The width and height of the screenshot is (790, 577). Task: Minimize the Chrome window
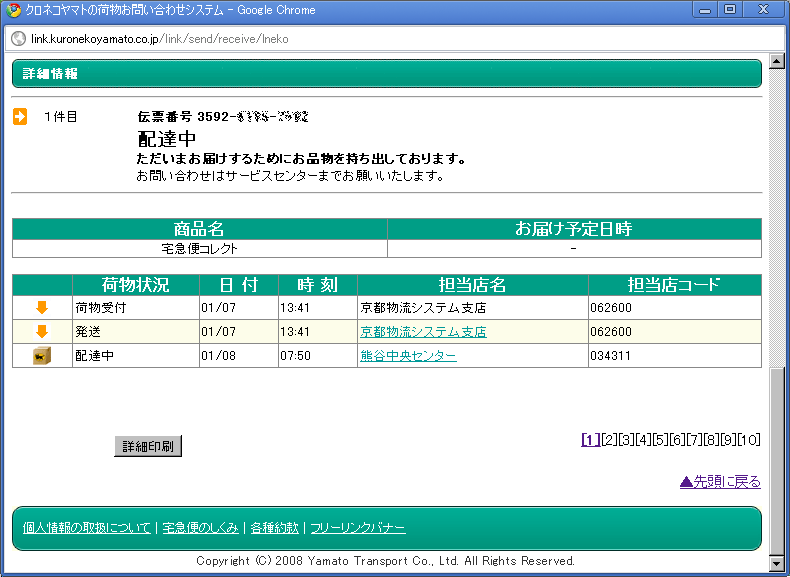[x=705, y=10]
